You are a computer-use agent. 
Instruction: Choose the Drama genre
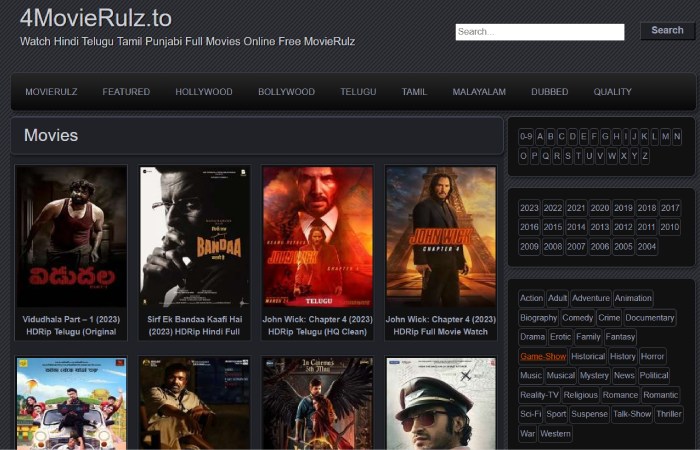(x=532, y=337)
